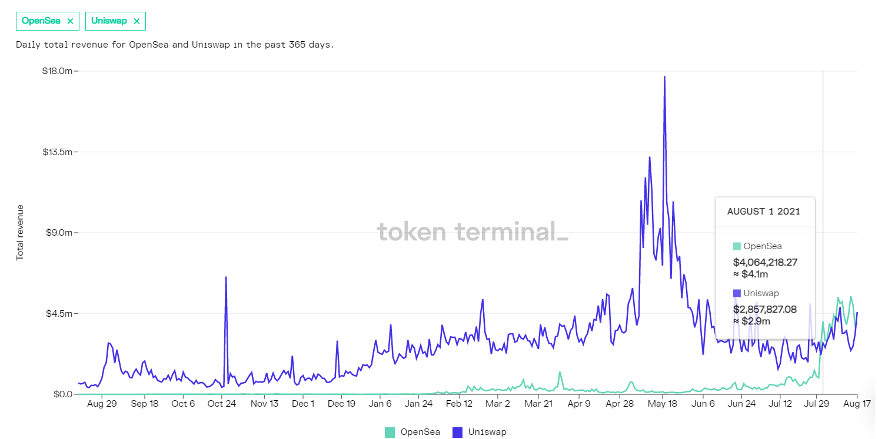This screenshot has height=439, width=877.
Task: Toggle OpenSea series via legend green swatch
Action: 390,432
